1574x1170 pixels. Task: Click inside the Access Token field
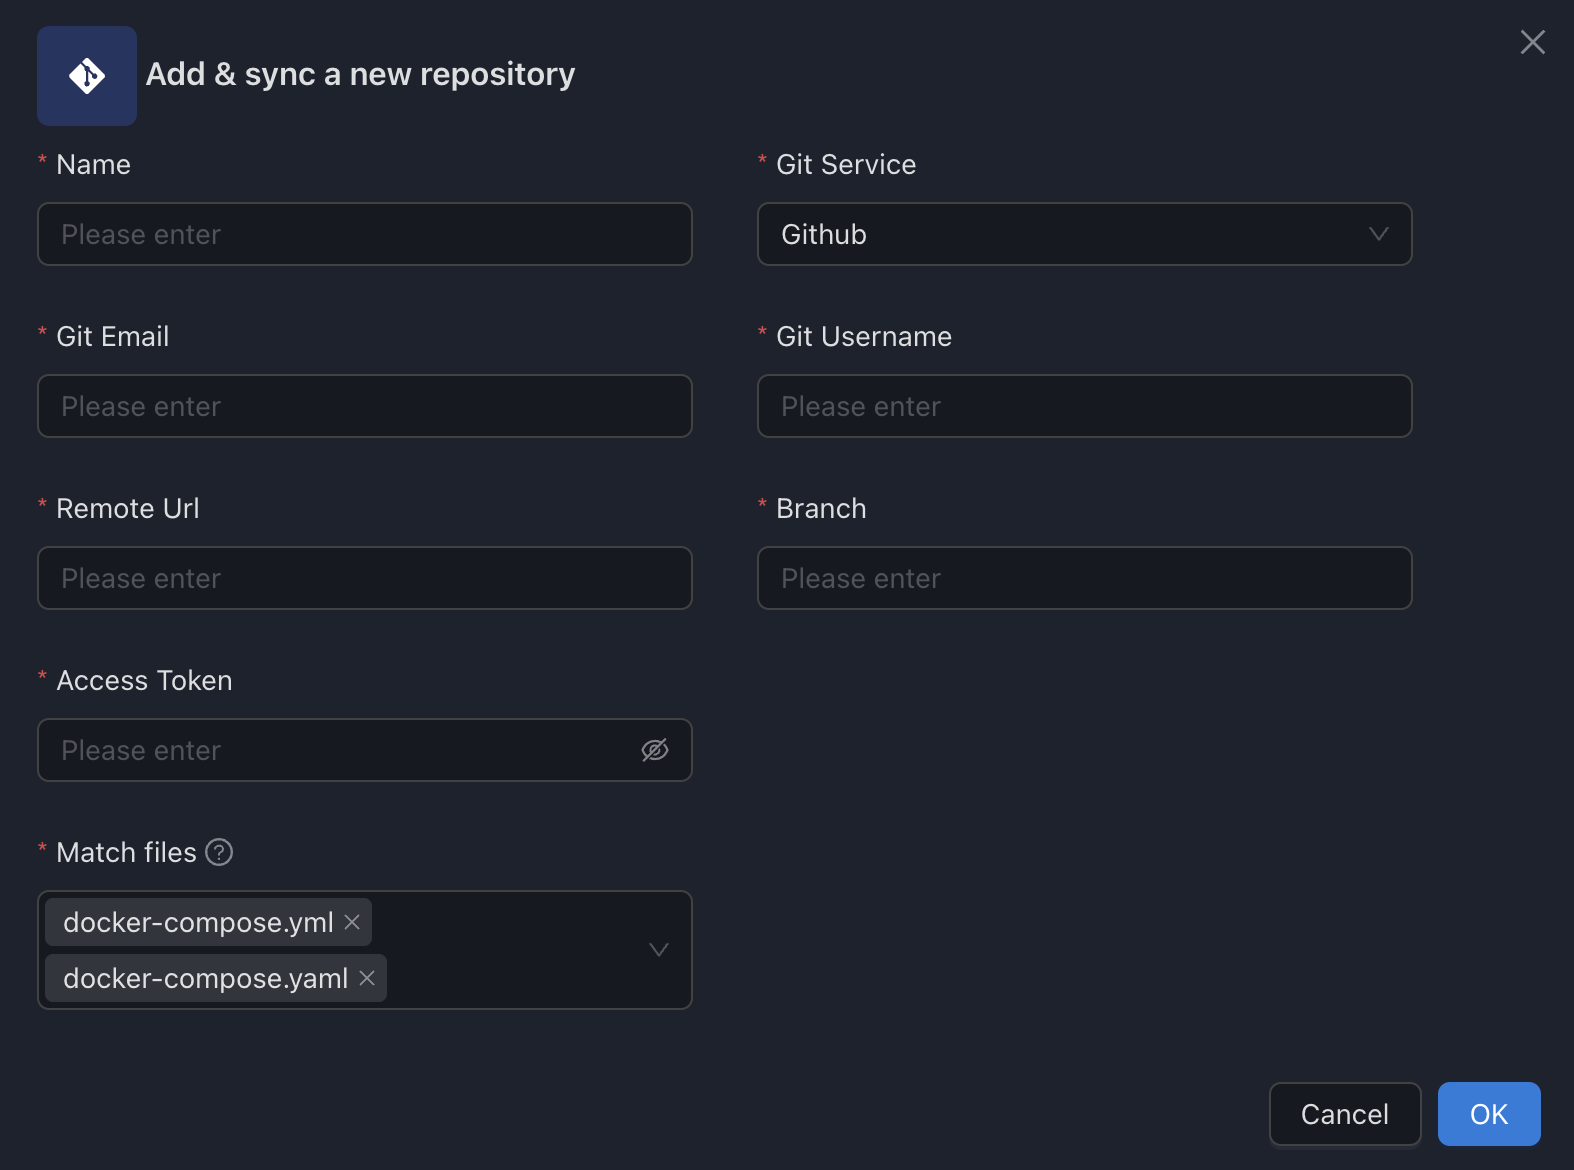point(340,750)
